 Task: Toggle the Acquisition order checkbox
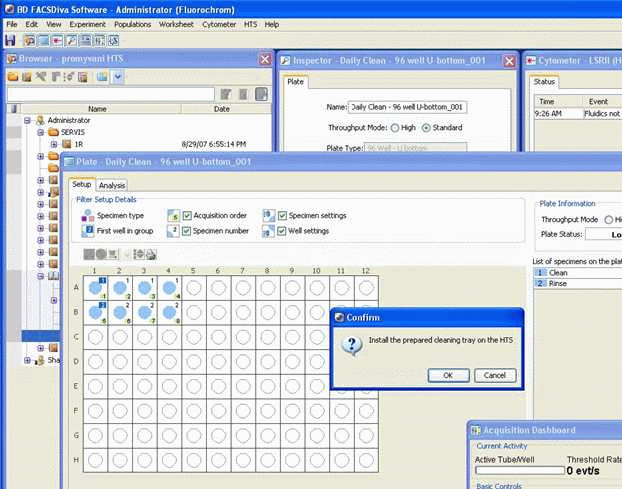coord(187,215)
